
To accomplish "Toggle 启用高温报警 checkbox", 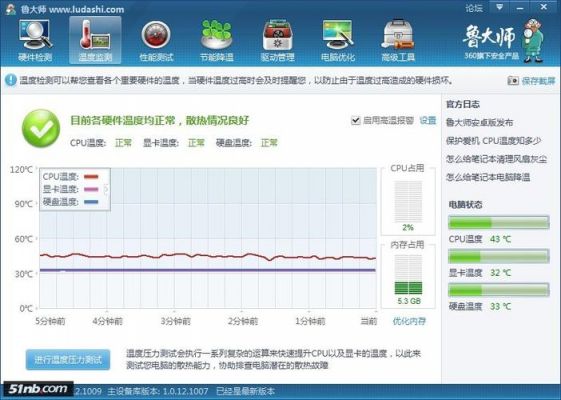I will [355, 121].
